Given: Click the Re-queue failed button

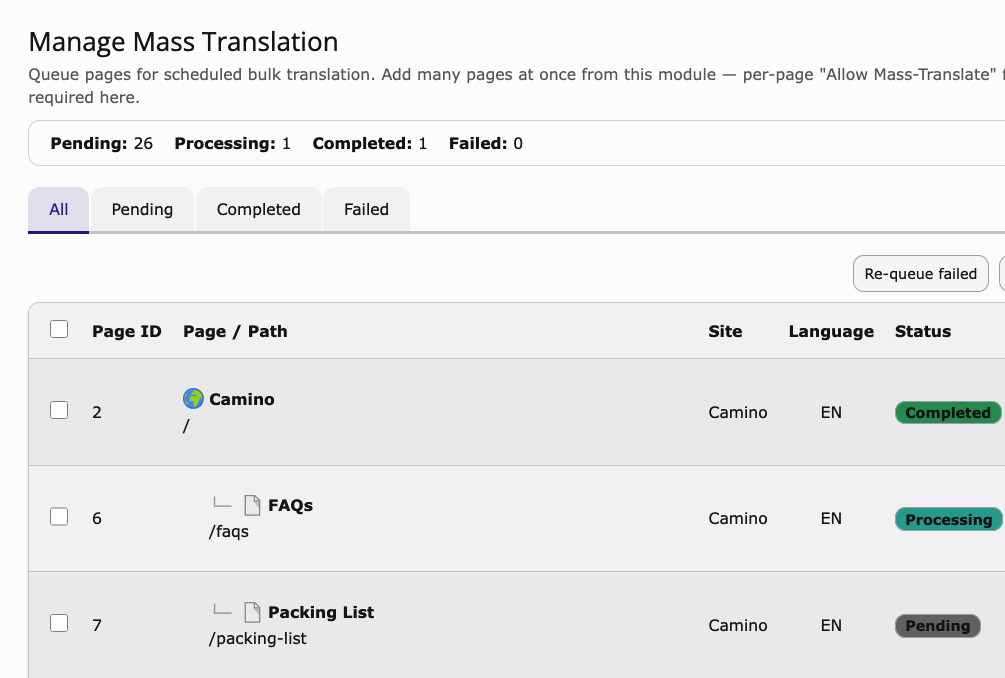Looking at the screenshot, I should click(x=920, y=274).
